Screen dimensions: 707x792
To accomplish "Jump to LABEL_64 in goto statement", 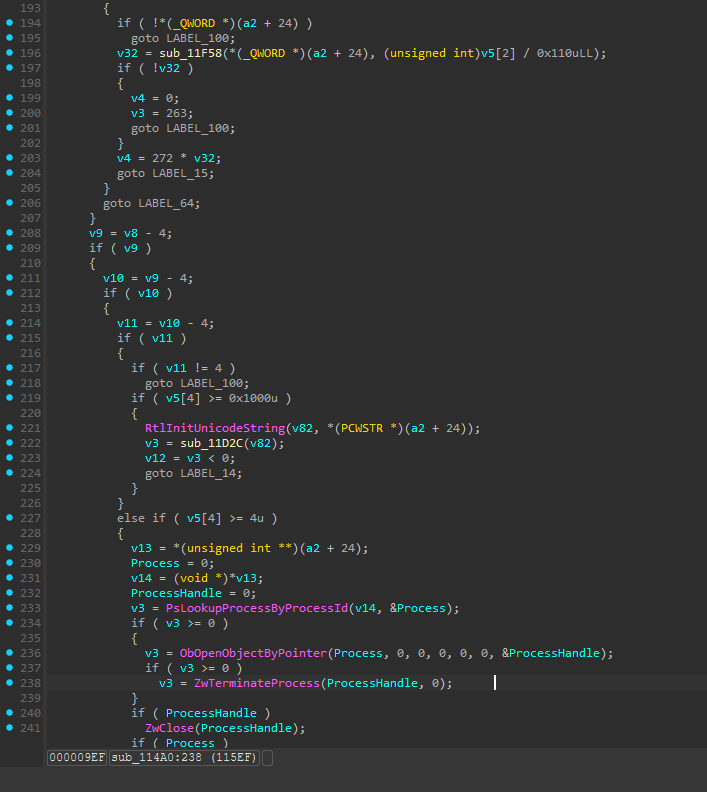I will tap(166, 204).
